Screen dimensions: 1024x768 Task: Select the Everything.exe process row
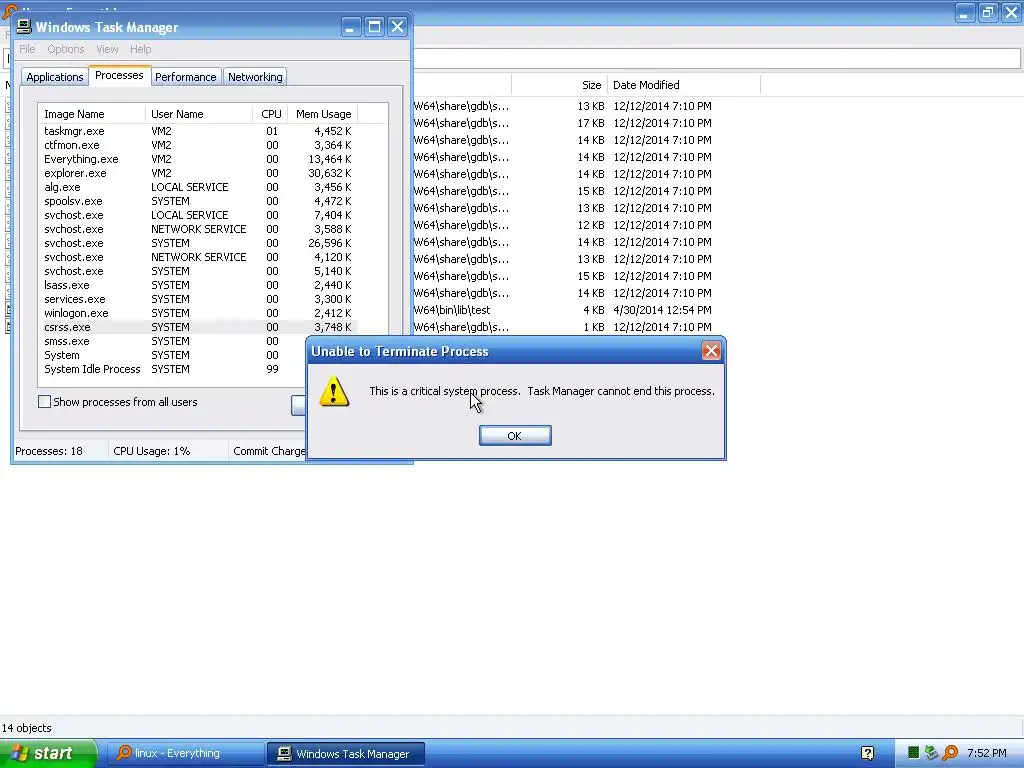[x=198, y=159]
